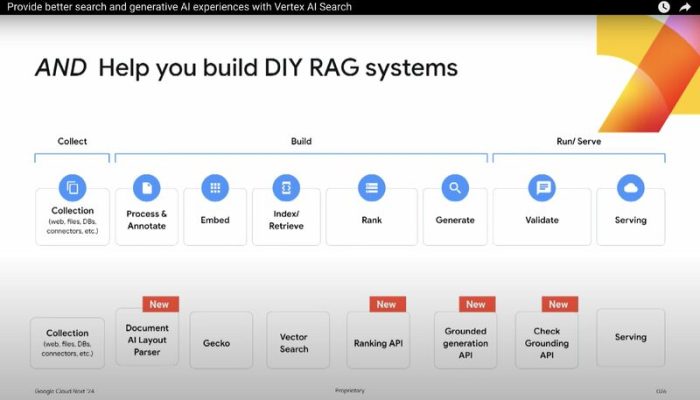The image size is (700, 400).
Task: Click the Process & Annotate document icon
Action: pos(146,188)
